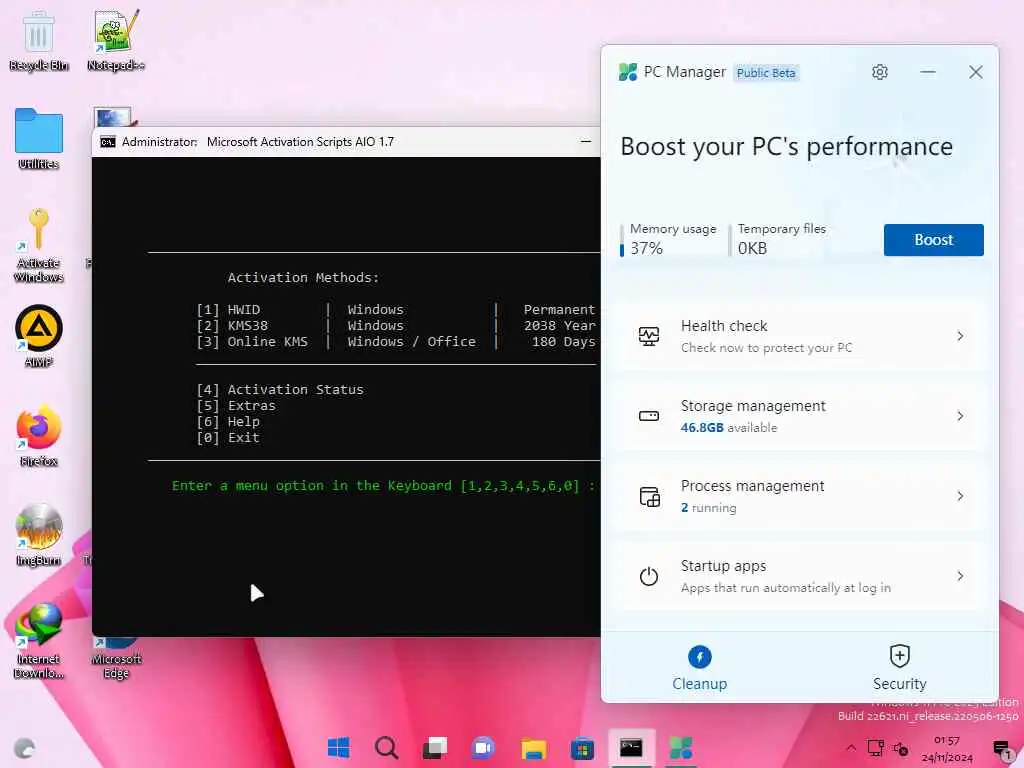Launch the AIMP desktop shortcut
1024x768 pixels.
[39, 336]
